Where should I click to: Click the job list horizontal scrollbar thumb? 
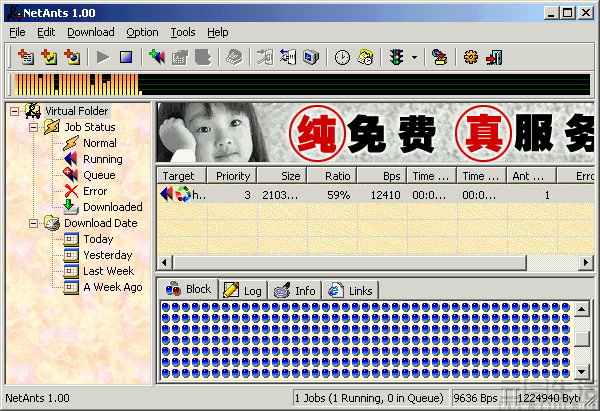(350, 263)
